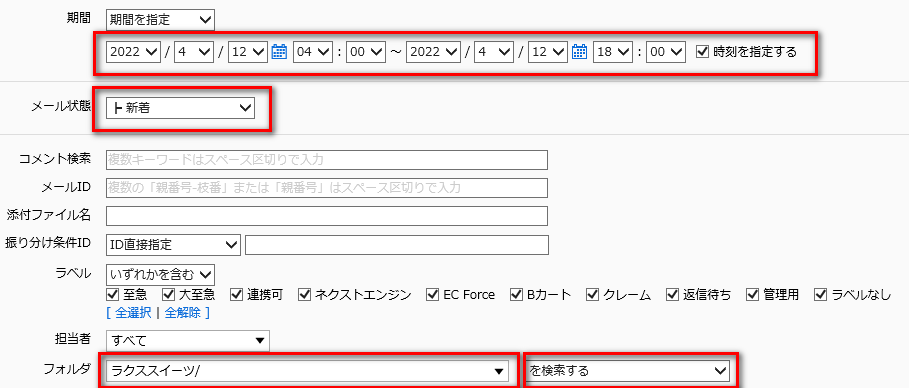This screenshot has height=388, width=909.
Task: Open the 期間を指定 period dropdown
Action: 160,20
